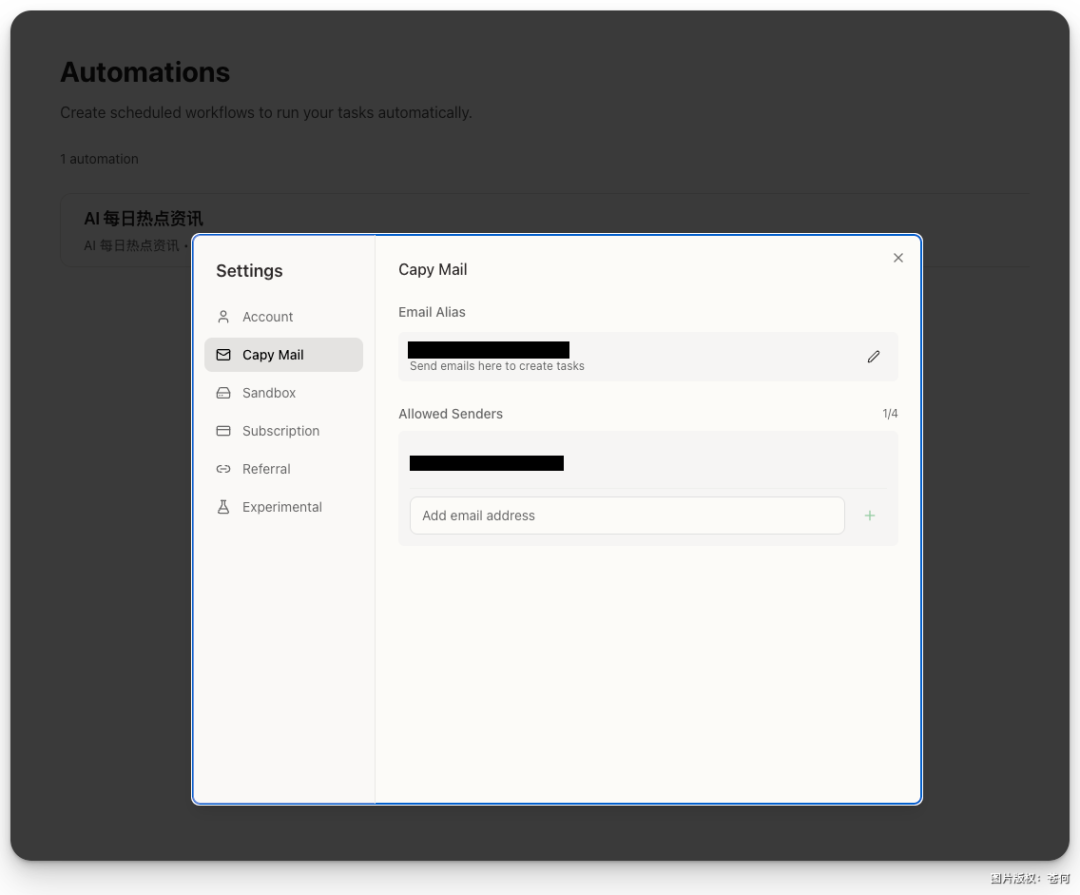Switch to Sandbox settings
Image resolution: width=1080 pixels, height=895 pixels.
[x=269, y=392]
